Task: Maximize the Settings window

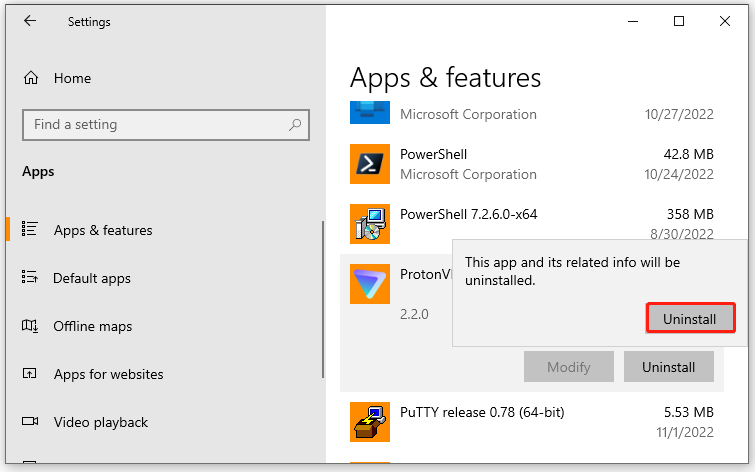Action: click(679, 21)
